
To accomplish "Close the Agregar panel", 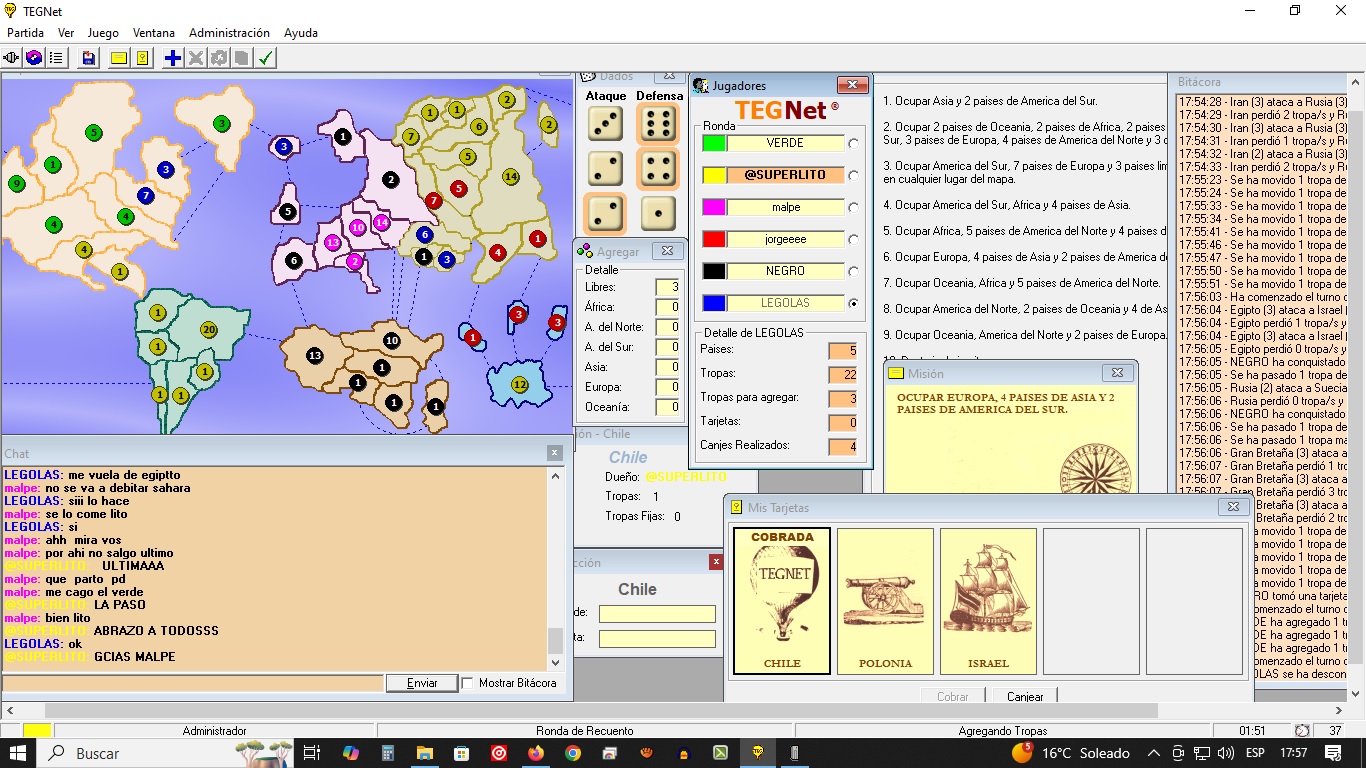I will [668, 251].
